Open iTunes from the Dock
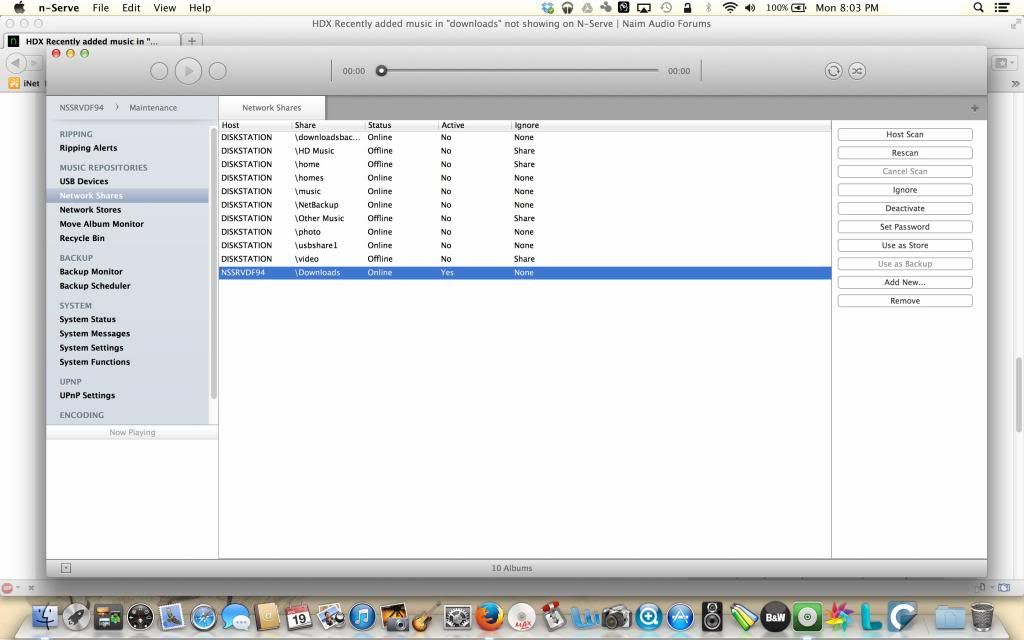 362,616
